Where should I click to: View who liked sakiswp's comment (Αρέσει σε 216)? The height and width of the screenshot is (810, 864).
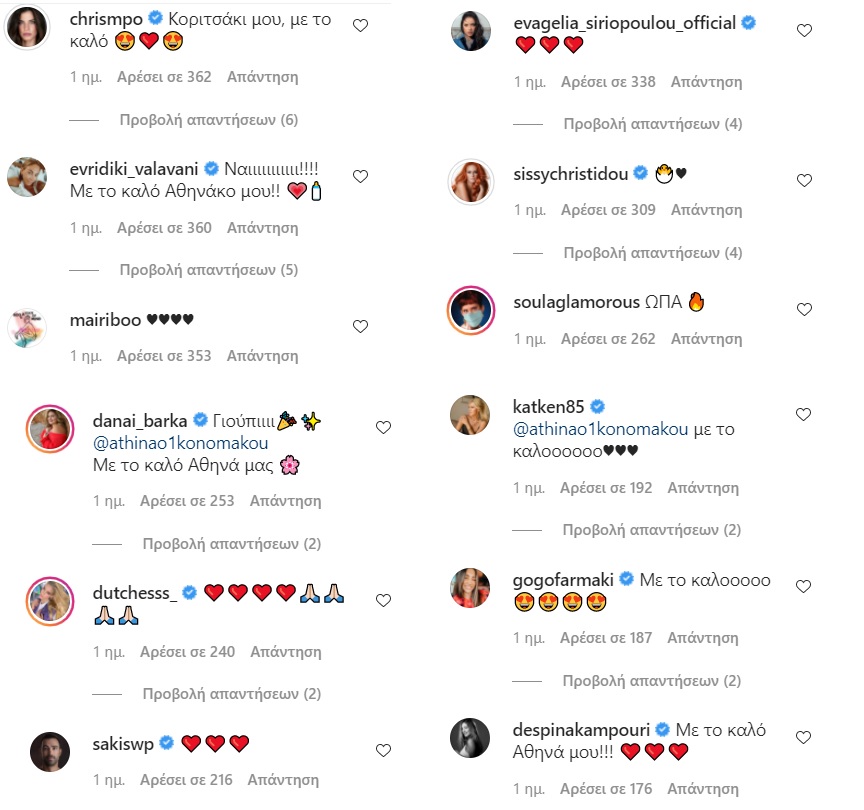(186, 780)
